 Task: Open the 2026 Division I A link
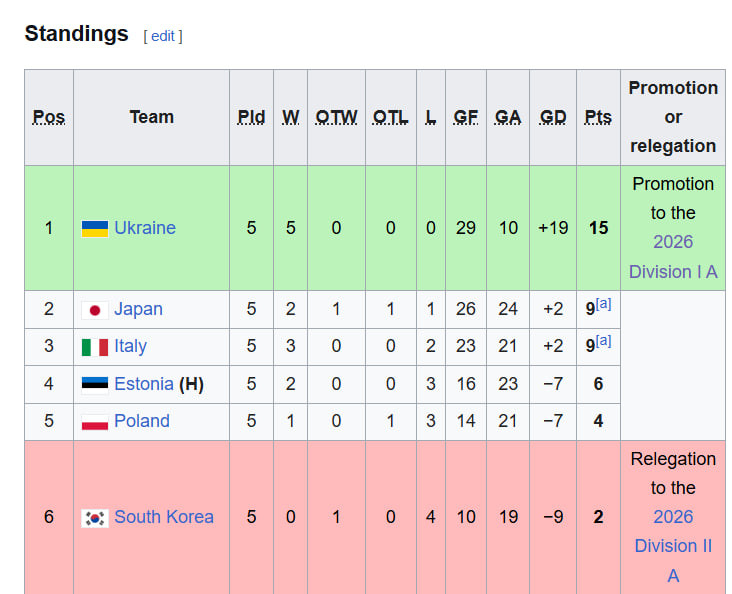[673, 257]
